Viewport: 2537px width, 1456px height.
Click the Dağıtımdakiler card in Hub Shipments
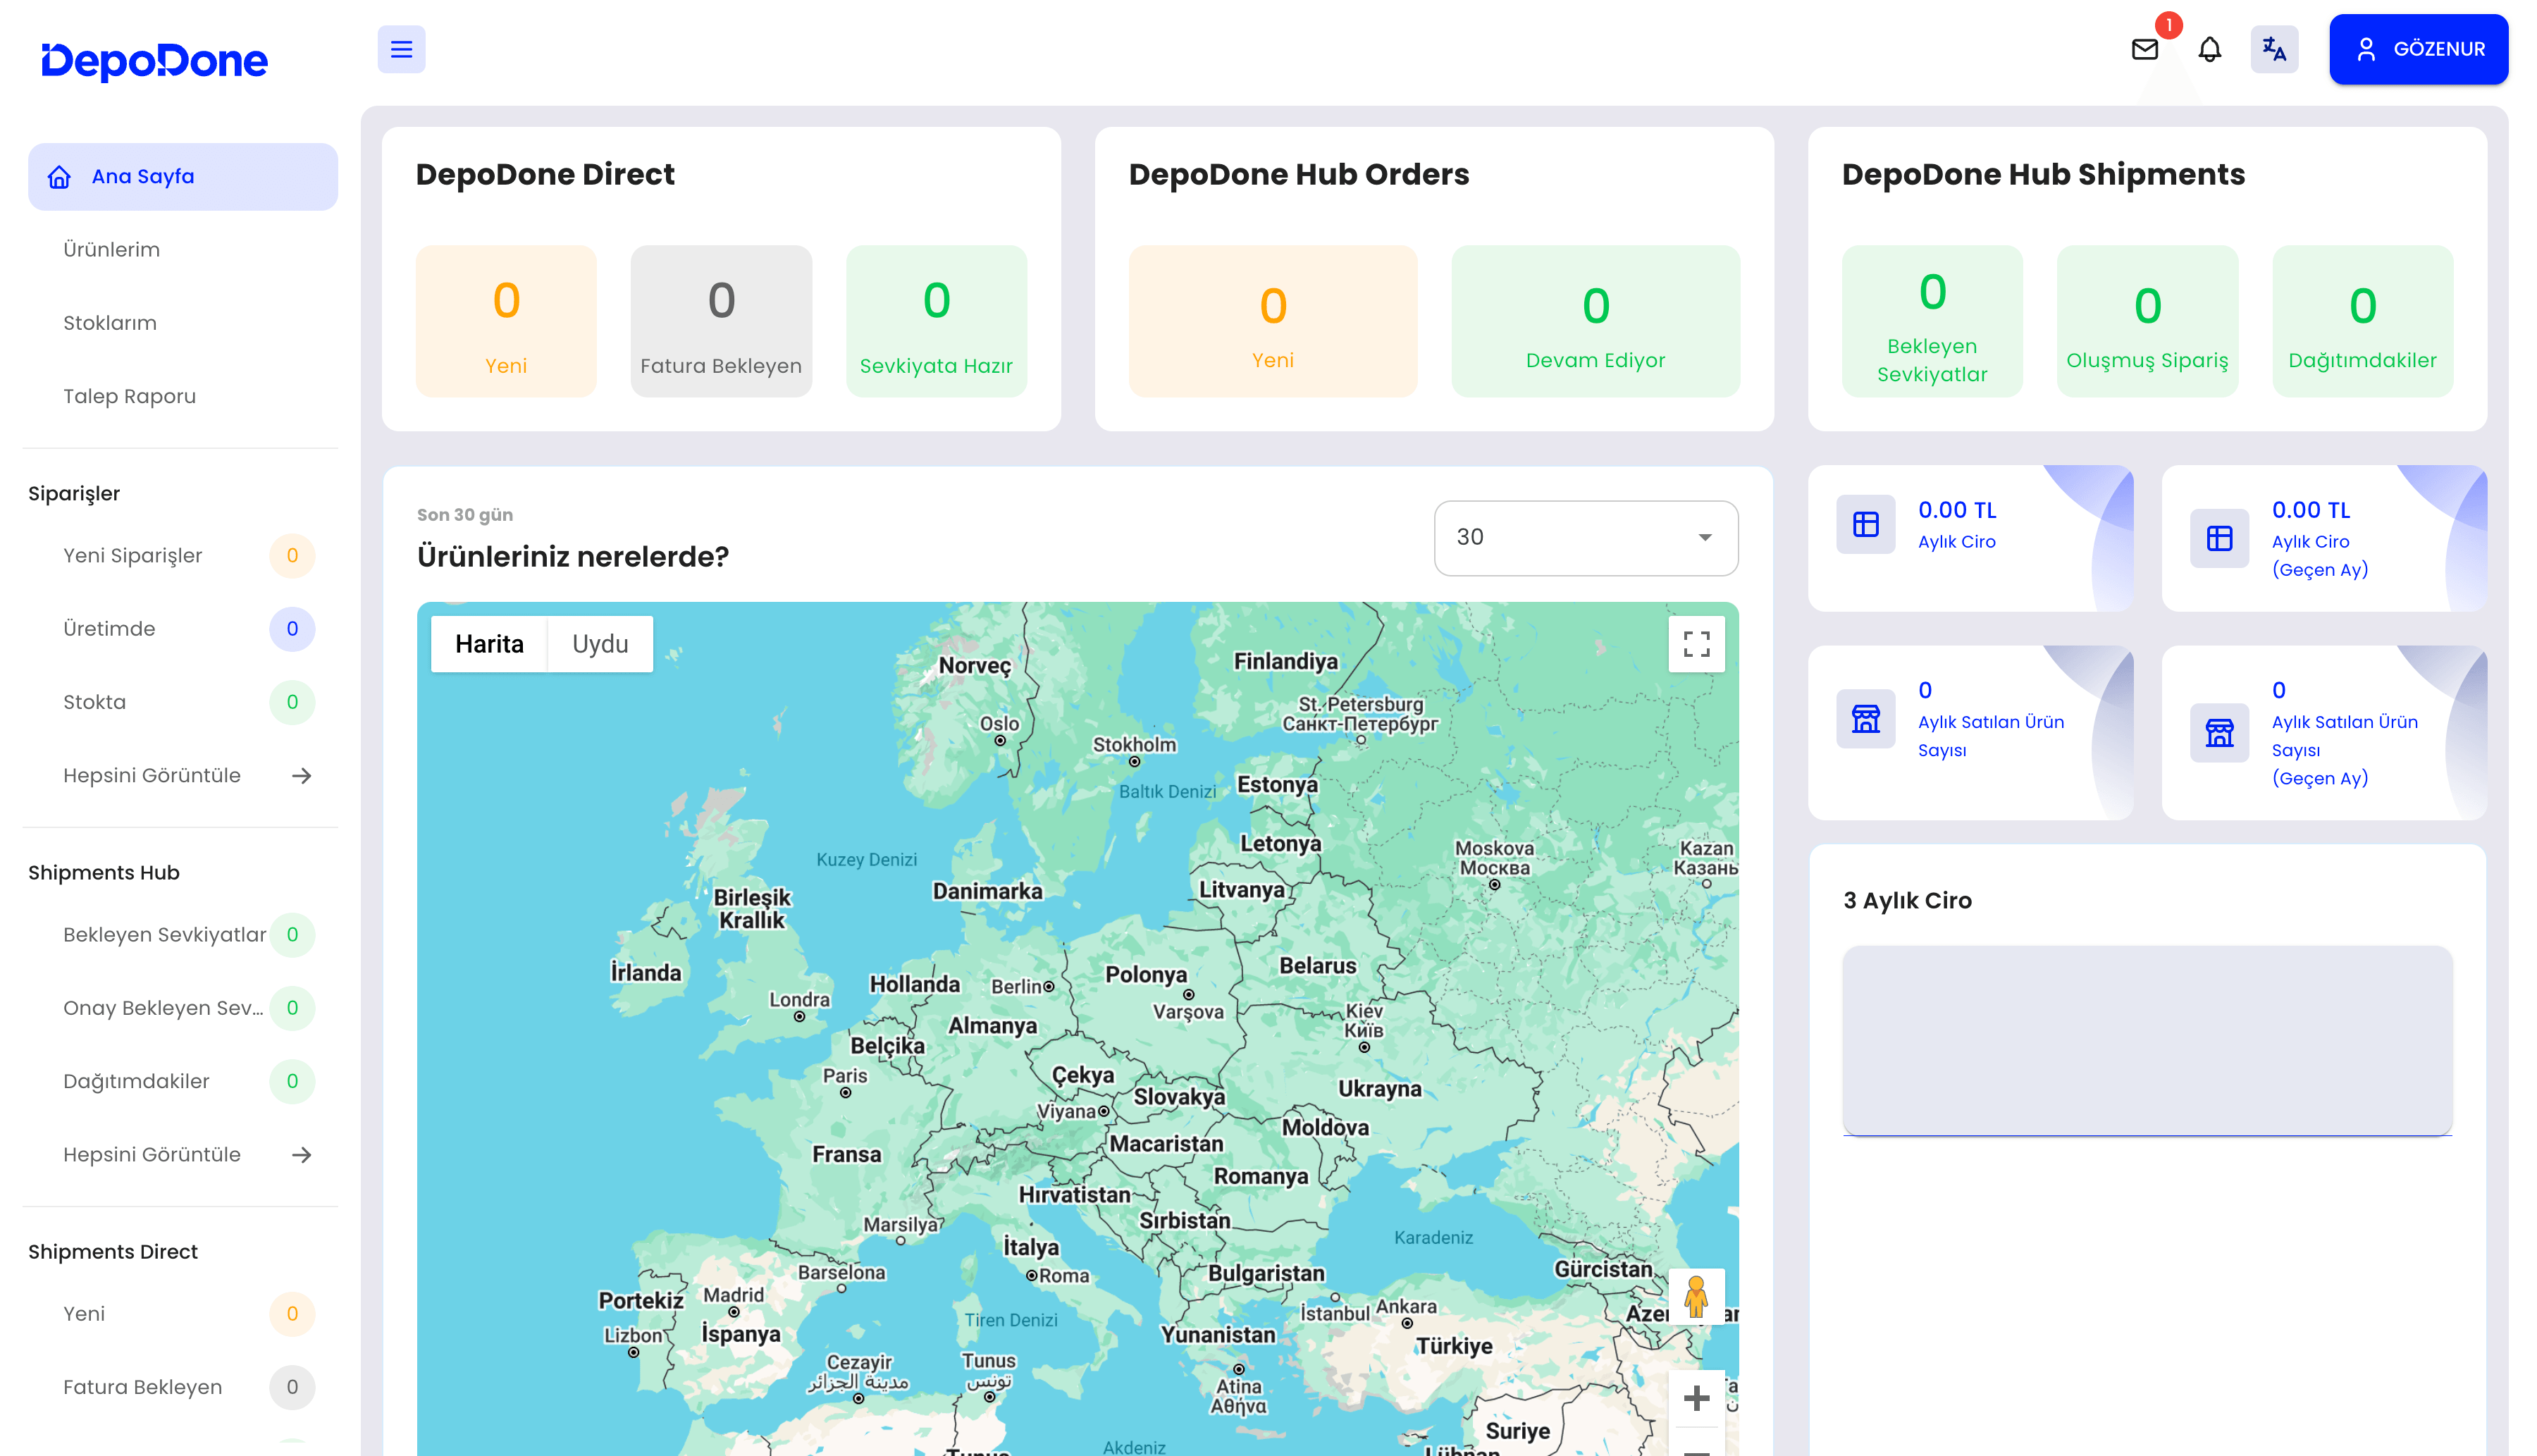2362,321
